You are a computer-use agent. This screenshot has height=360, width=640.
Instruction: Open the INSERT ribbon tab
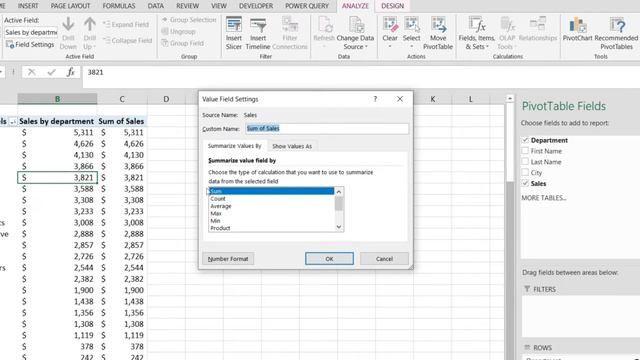coord(28,6)
